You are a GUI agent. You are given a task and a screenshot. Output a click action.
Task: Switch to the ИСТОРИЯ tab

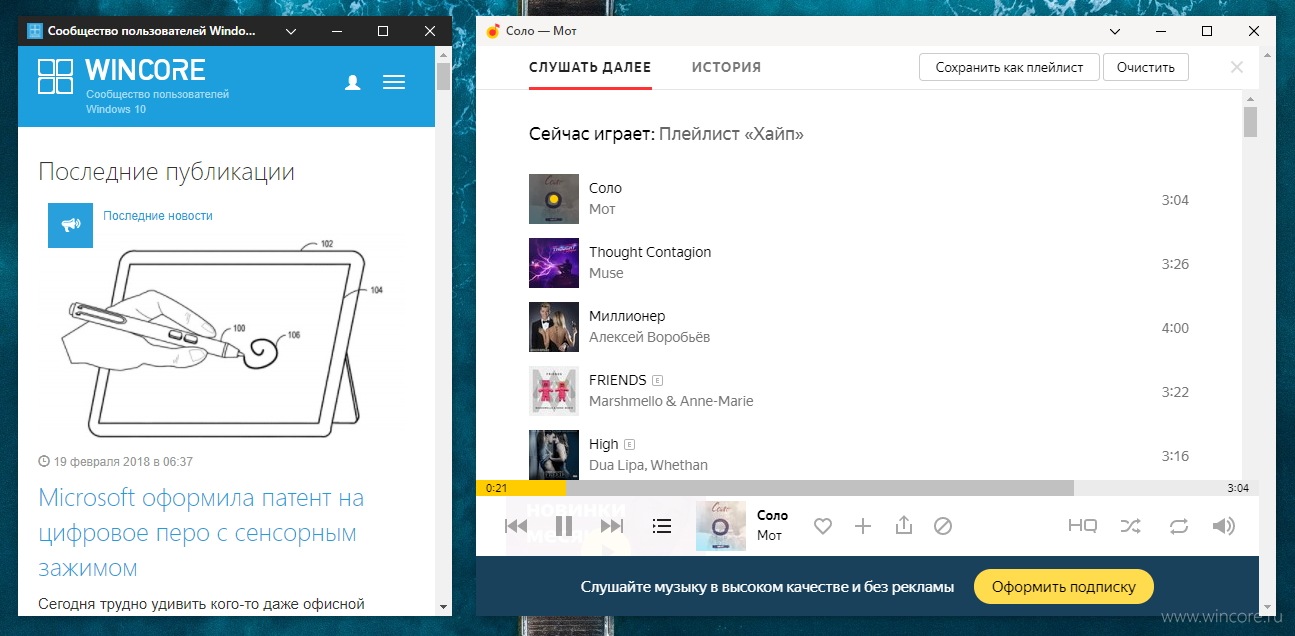[x=726, y=67]
